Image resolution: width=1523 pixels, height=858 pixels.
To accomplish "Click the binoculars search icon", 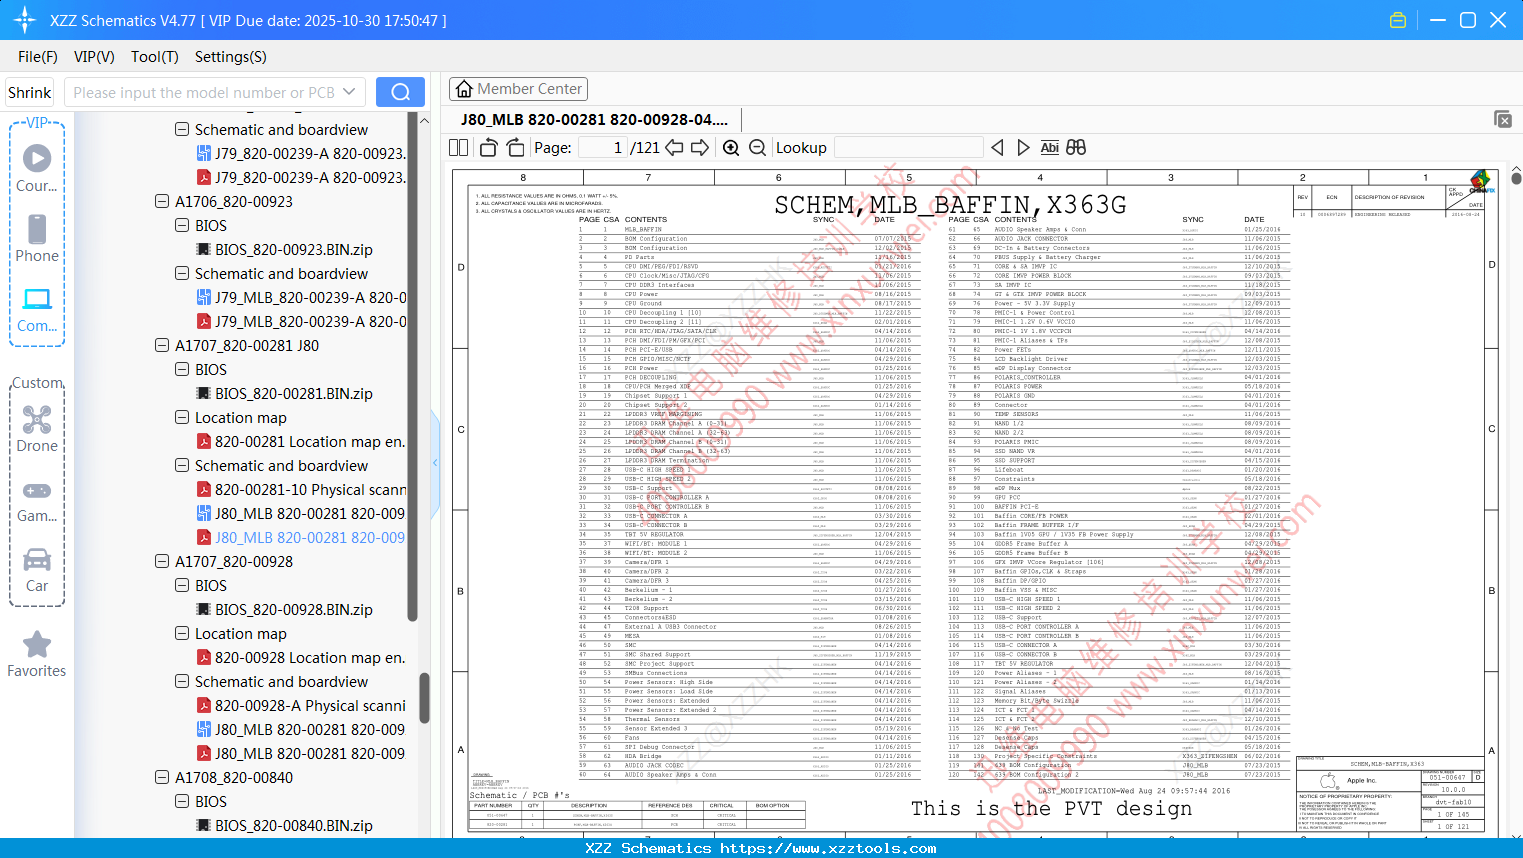I will click(1076, 148).
